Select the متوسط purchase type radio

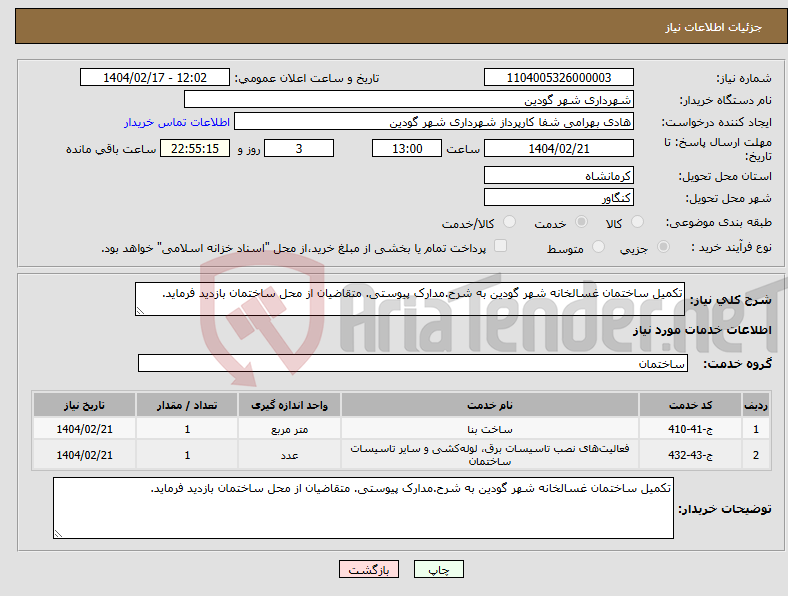pos(598,247)
